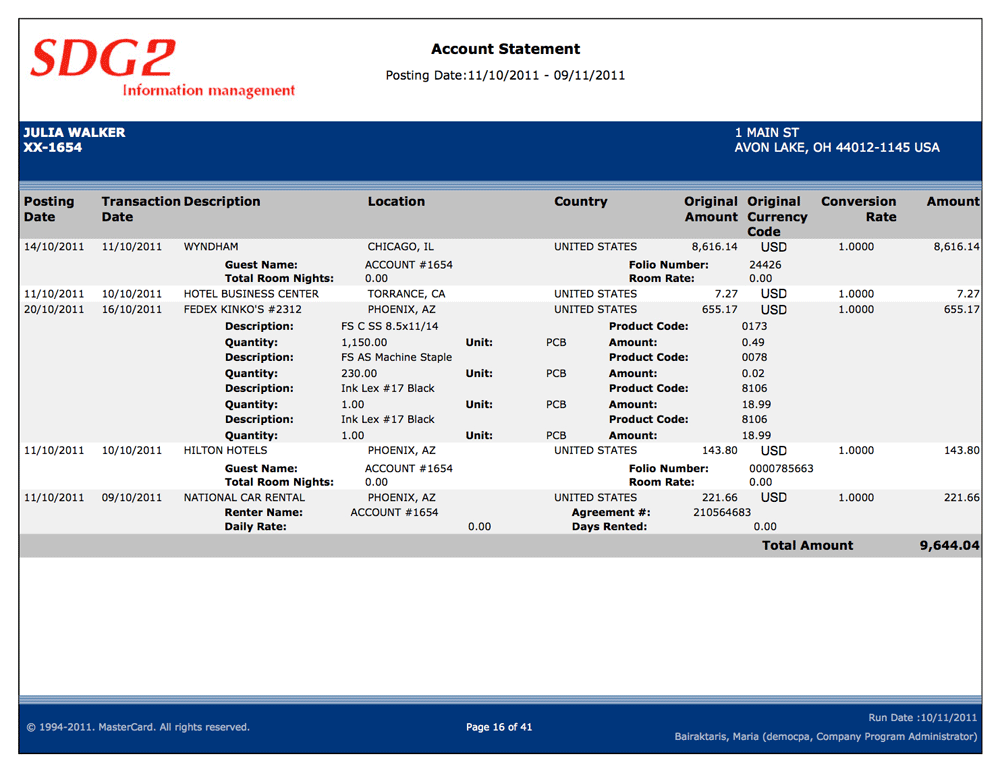Select the "Renter Name:" label

pyautogui.click(x=263, y=513)
